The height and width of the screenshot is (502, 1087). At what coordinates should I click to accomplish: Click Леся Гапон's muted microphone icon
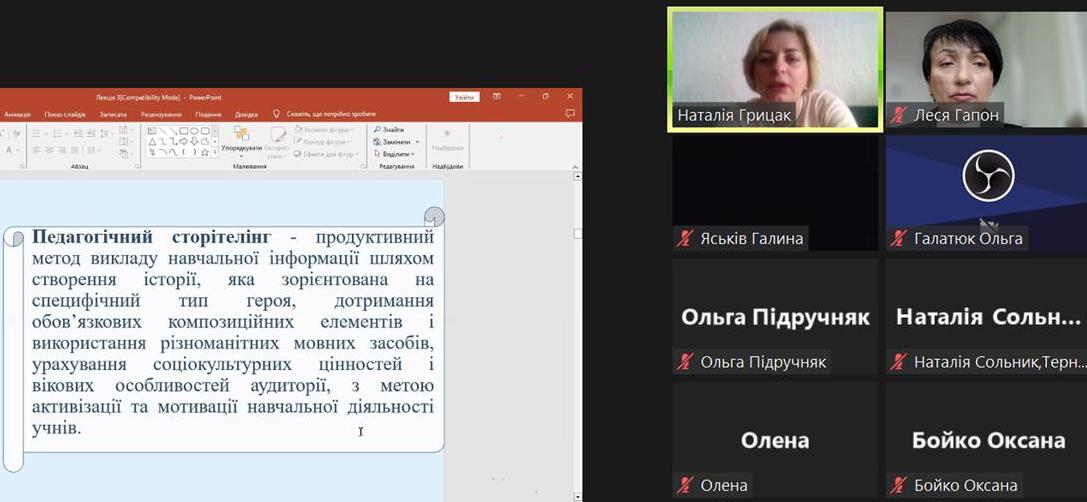pos(898,115)
